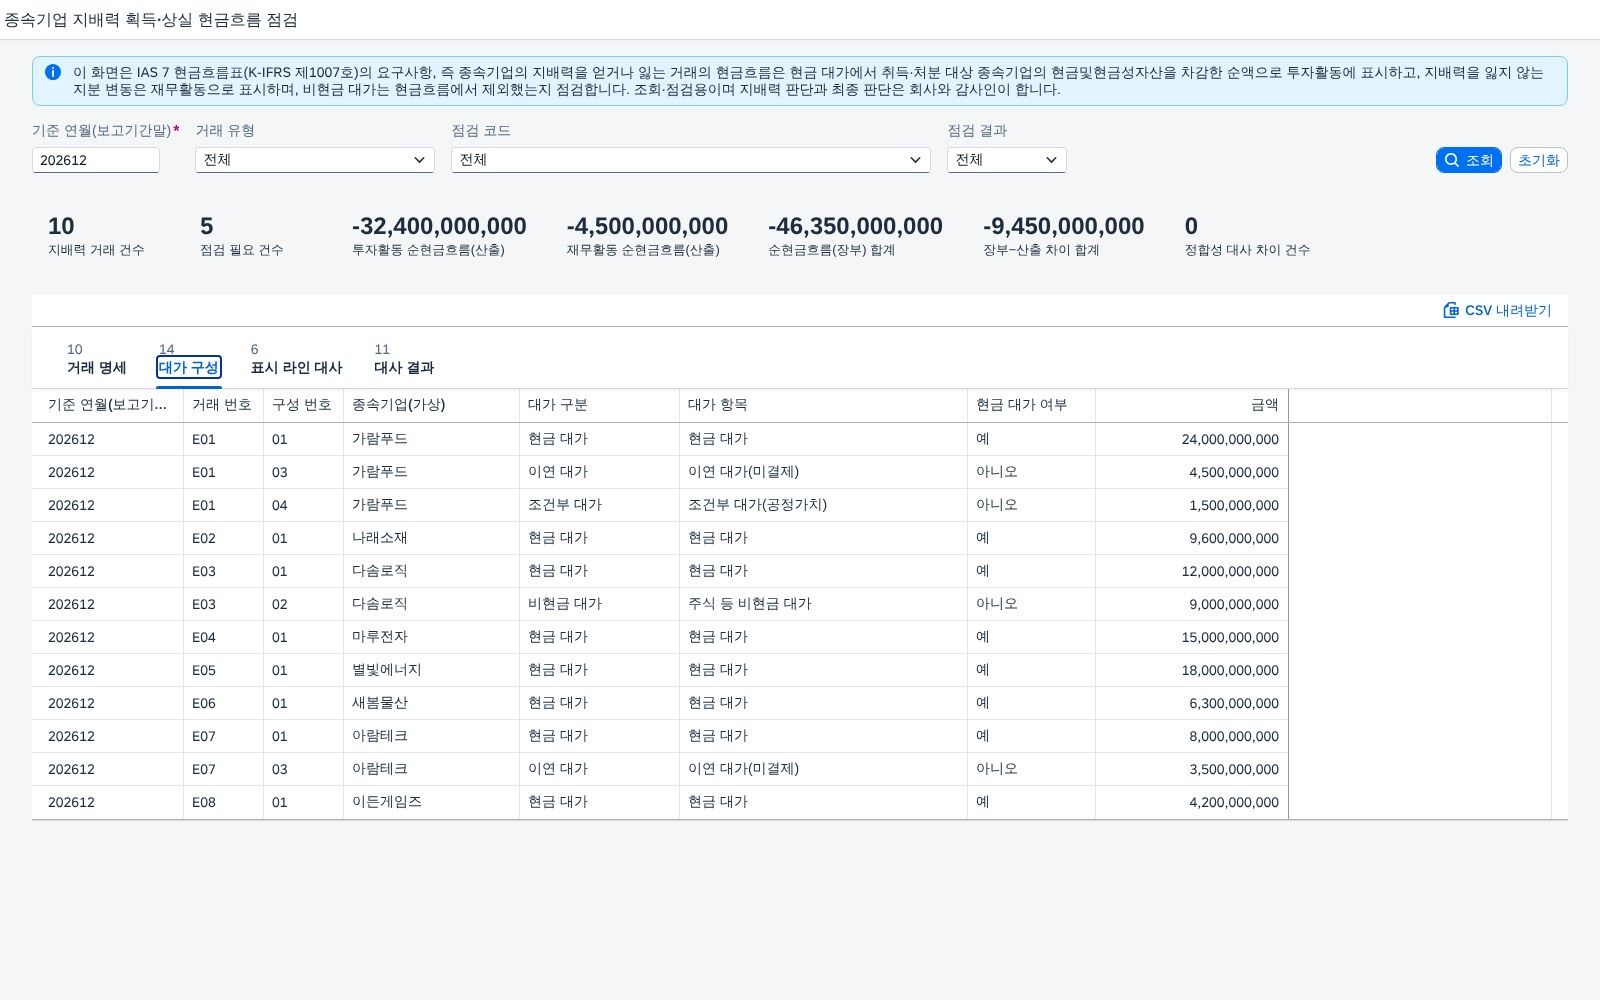
Task: Select the 별빛에너지 E05 table row
Action: tap(660, 670)
